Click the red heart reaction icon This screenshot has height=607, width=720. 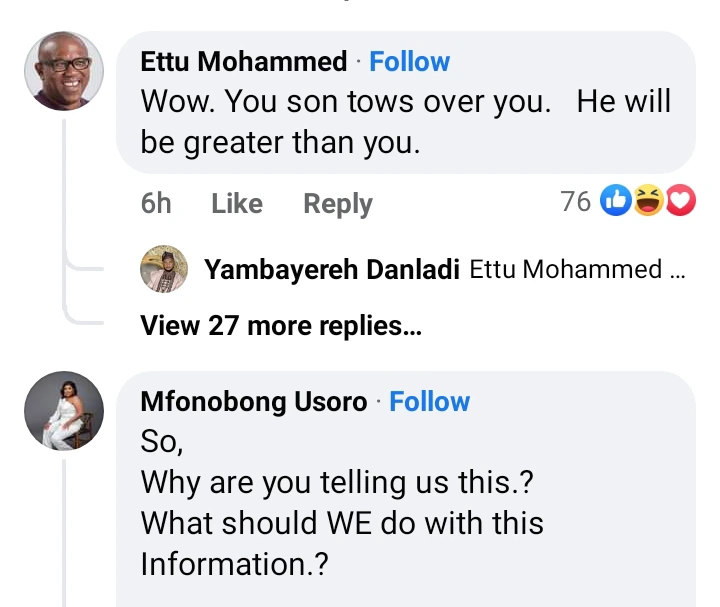click(680, 202)
